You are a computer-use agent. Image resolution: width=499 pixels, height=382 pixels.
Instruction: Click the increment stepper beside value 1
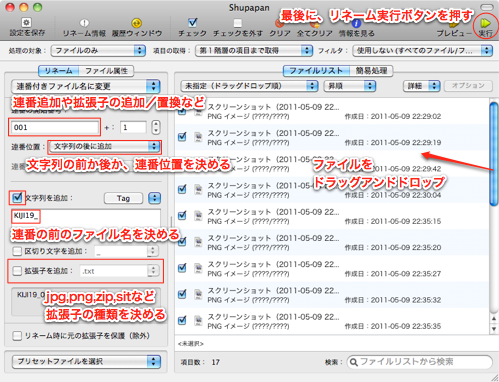point(156,127)
